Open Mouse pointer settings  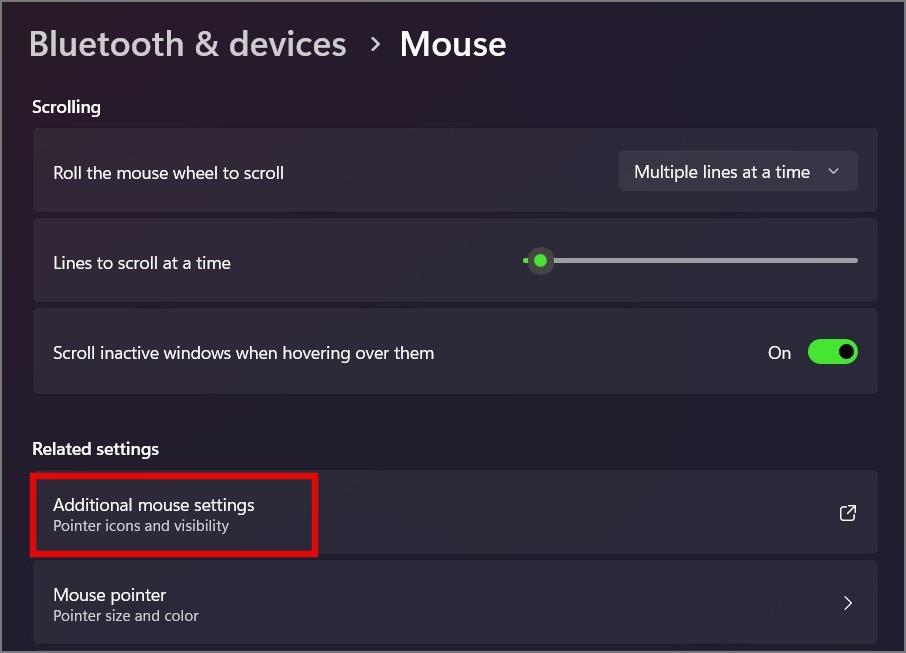pyautogui.click(x=455, y=603)
